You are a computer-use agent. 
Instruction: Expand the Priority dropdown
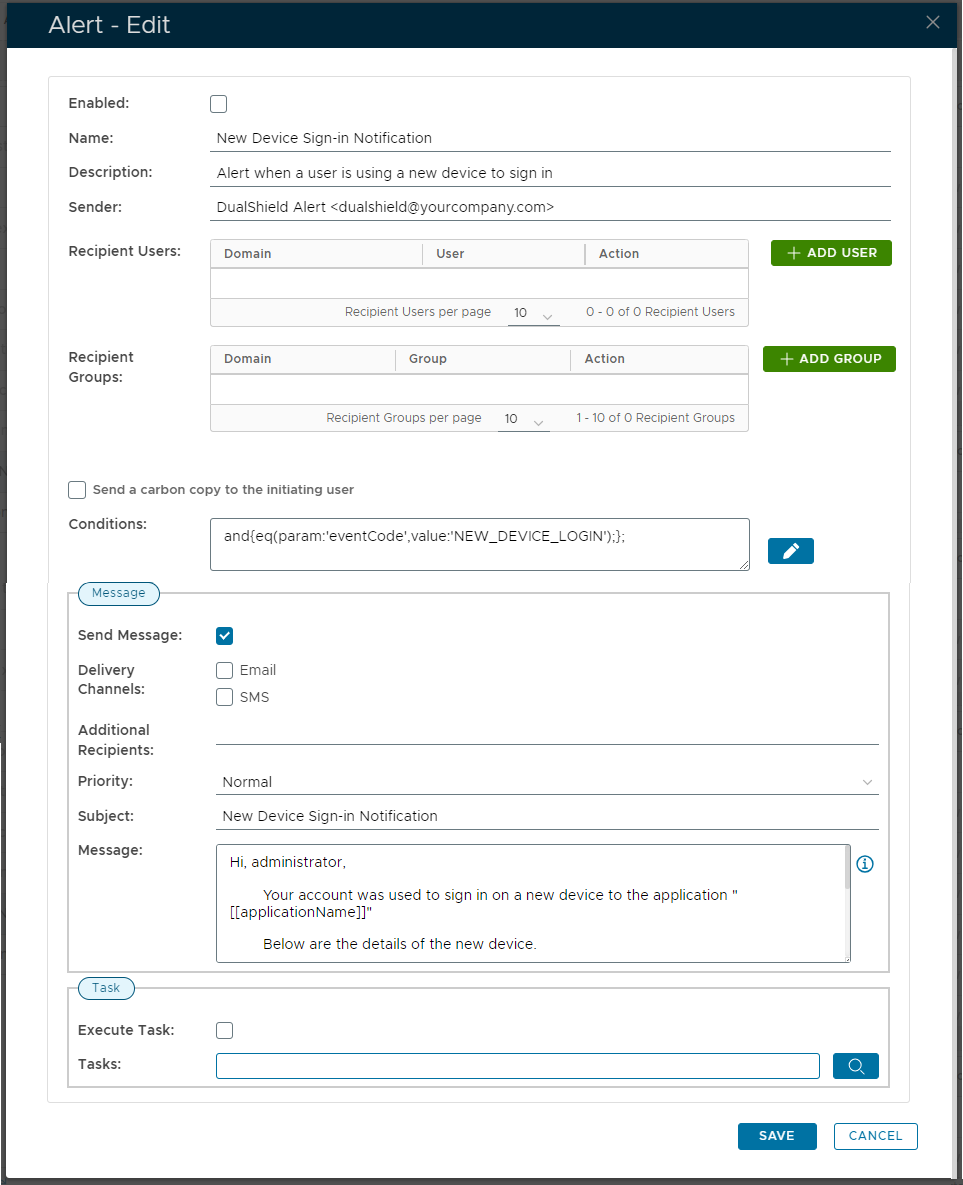pyautogui.click(x=547, y=782)
